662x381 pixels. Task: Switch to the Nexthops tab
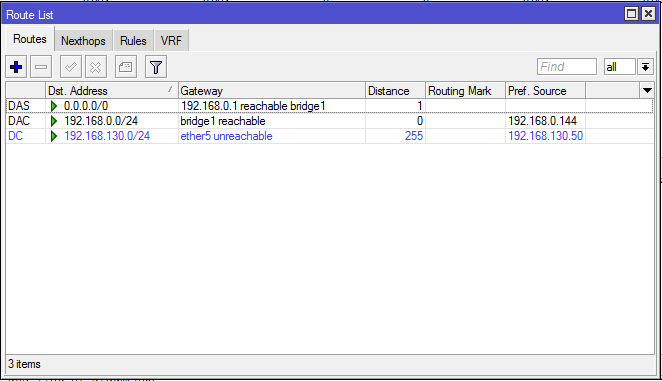coord(83,41)
